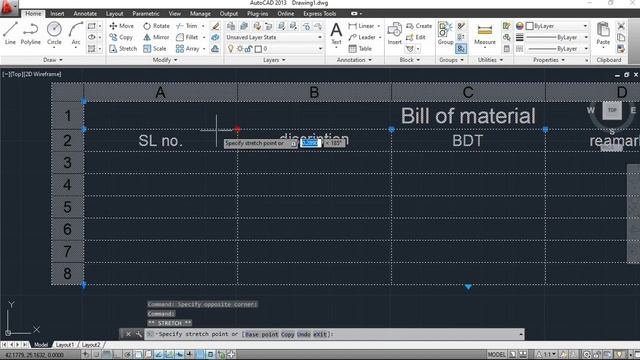The width and height of the screenshot is (640, 360).
Task: Choose the Linear dimension tool
Action: pos(362,26)
